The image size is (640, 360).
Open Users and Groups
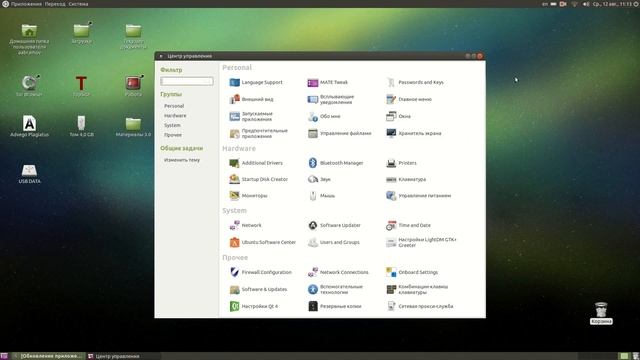tap(333, 242)
